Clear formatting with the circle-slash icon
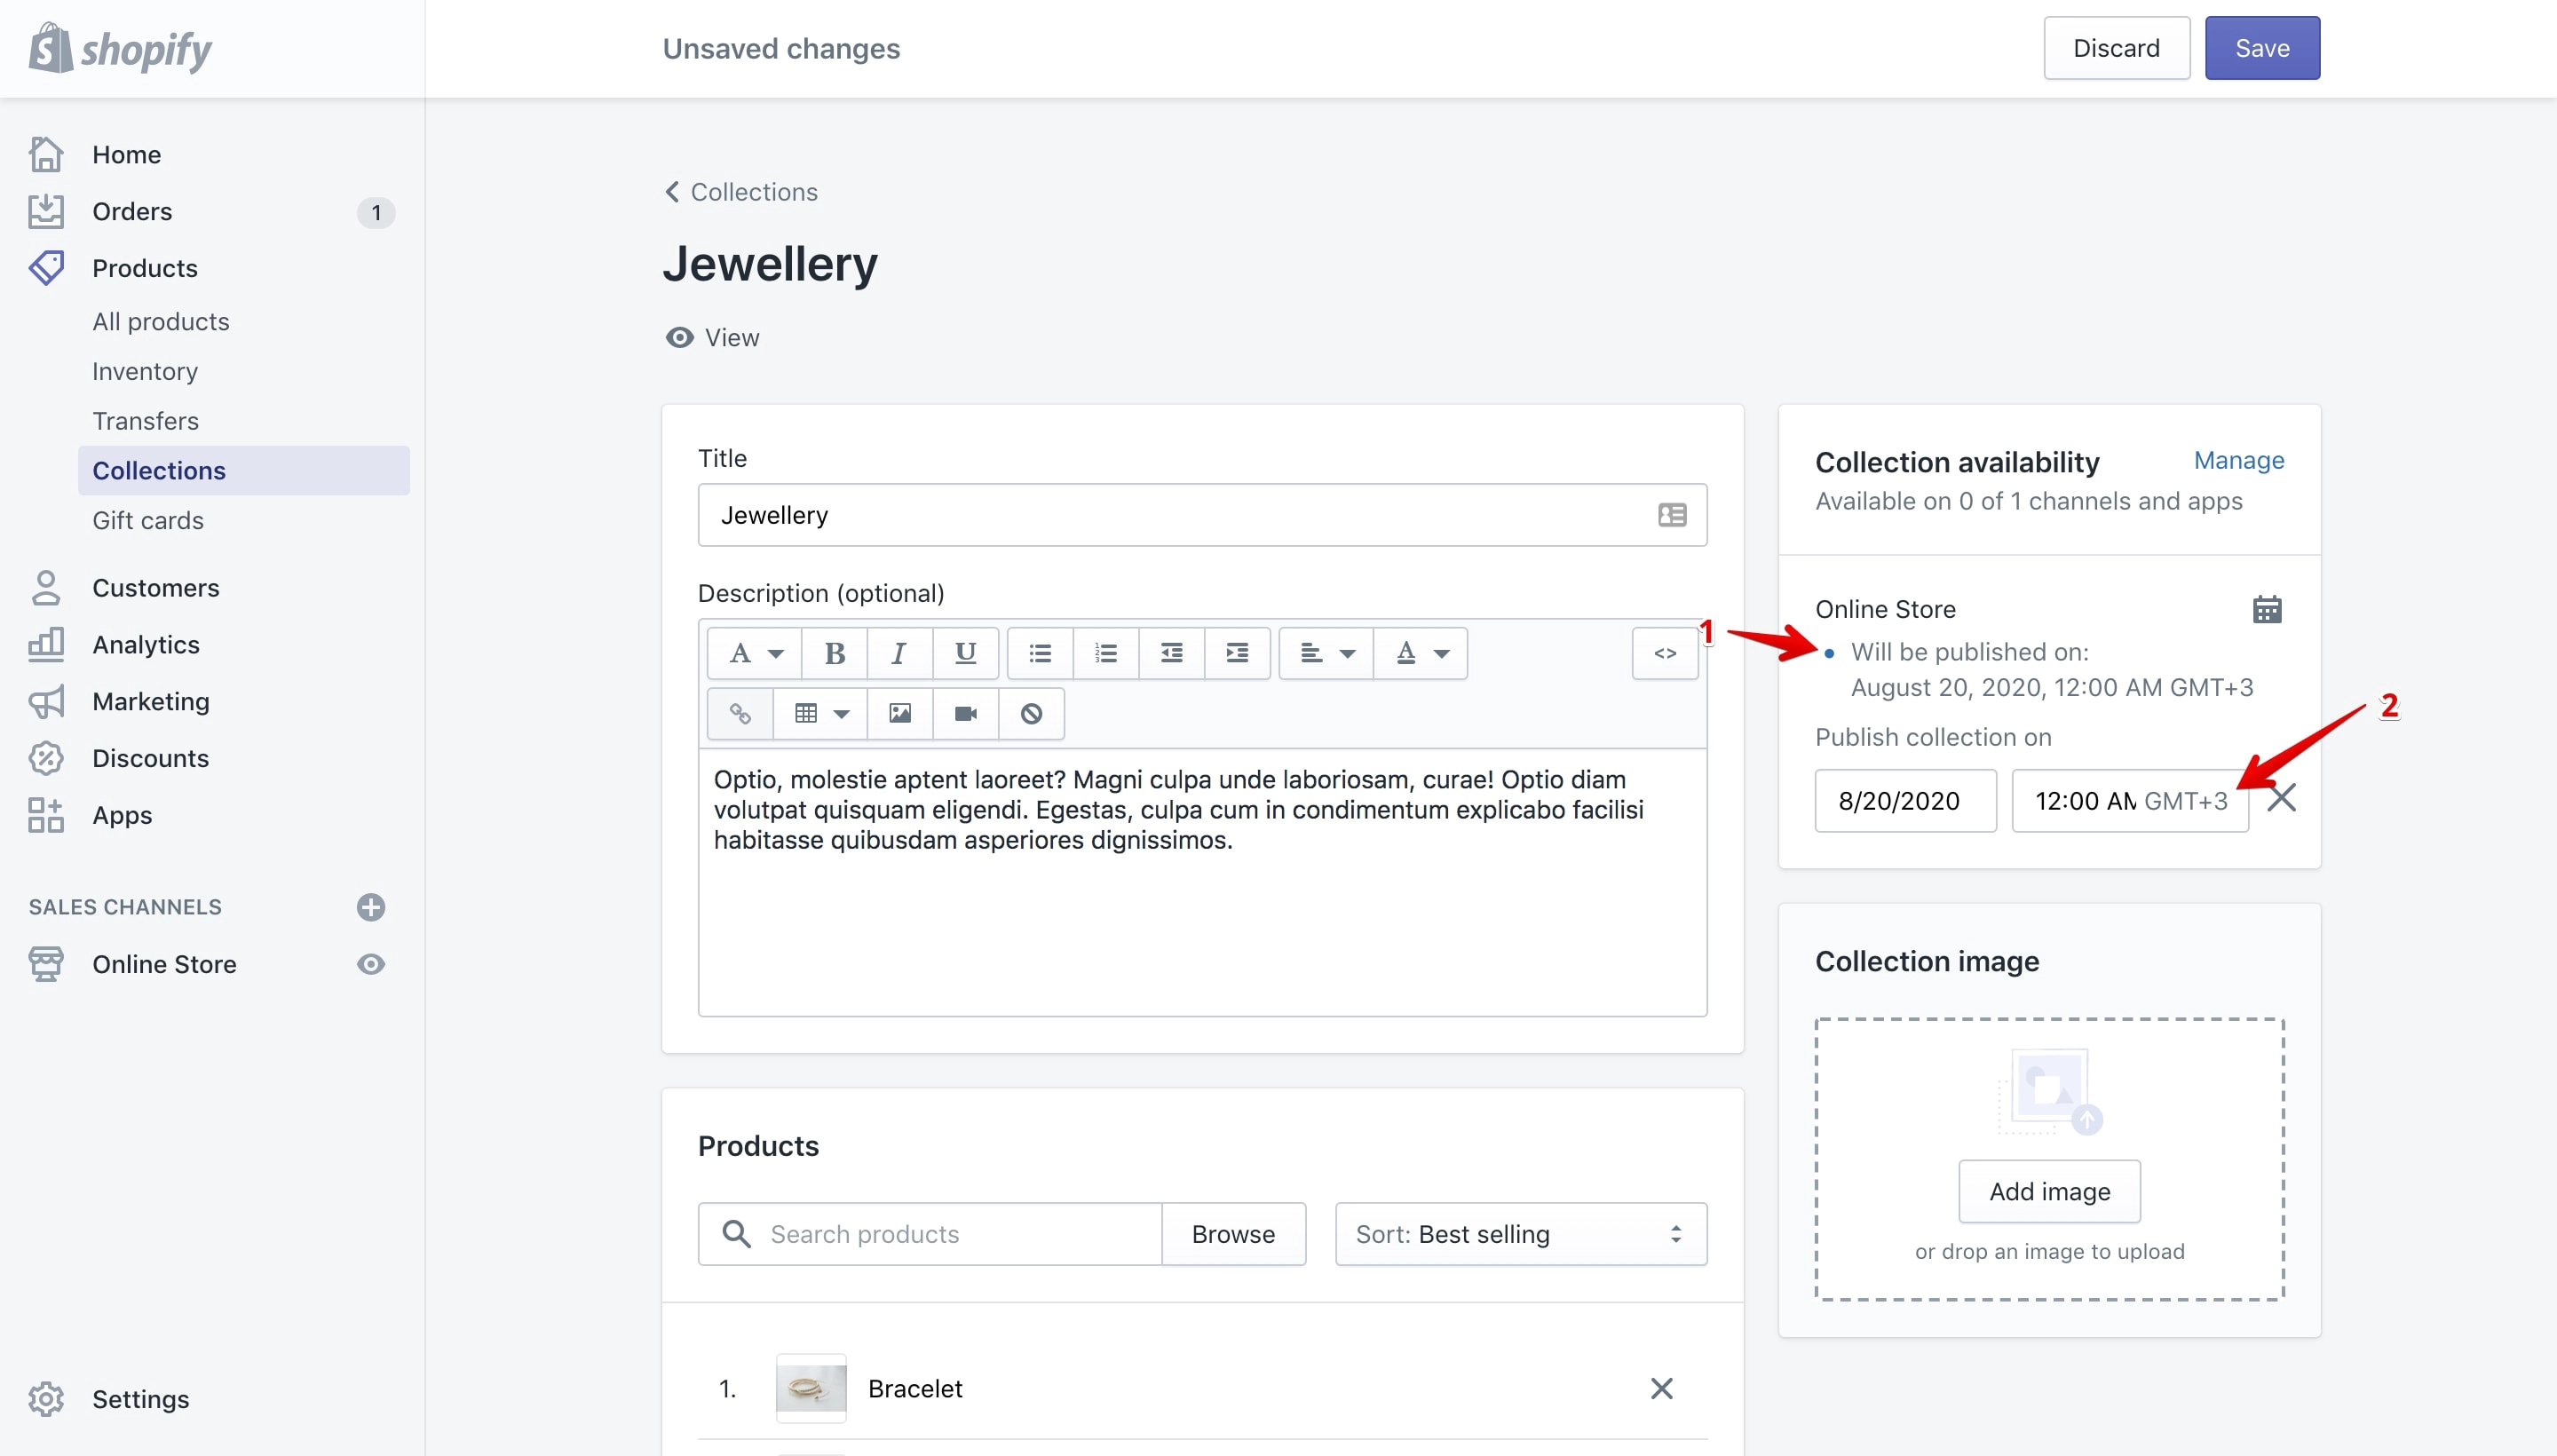 [x=1031, y=714]
